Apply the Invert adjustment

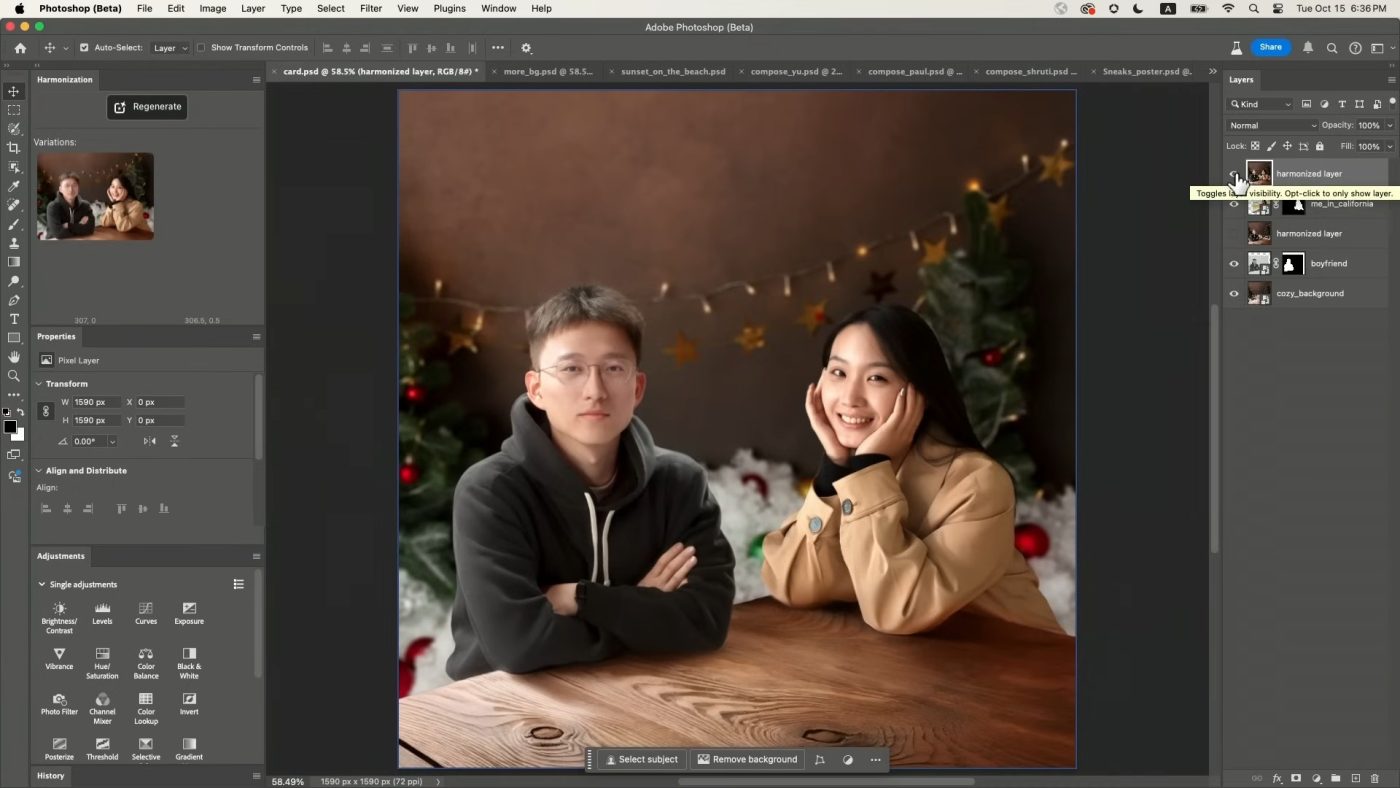(189, 704)
